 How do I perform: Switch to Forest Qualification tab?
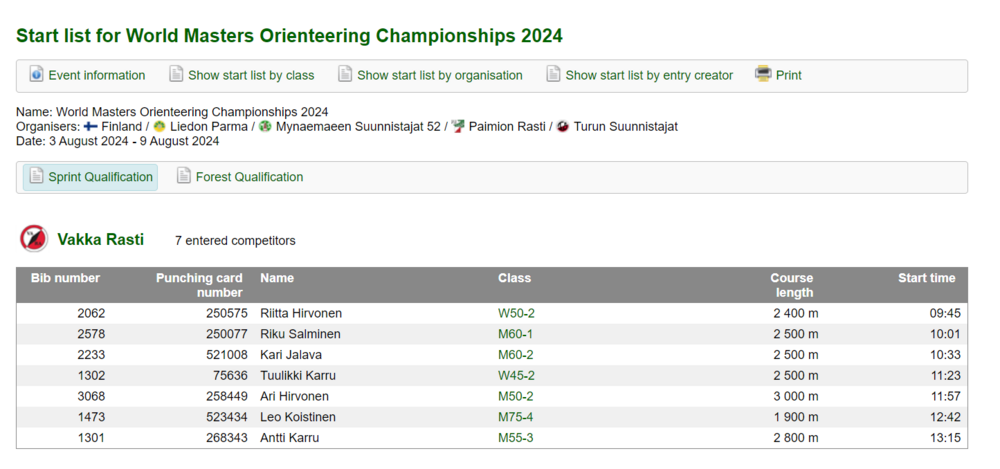coord(249,177)
